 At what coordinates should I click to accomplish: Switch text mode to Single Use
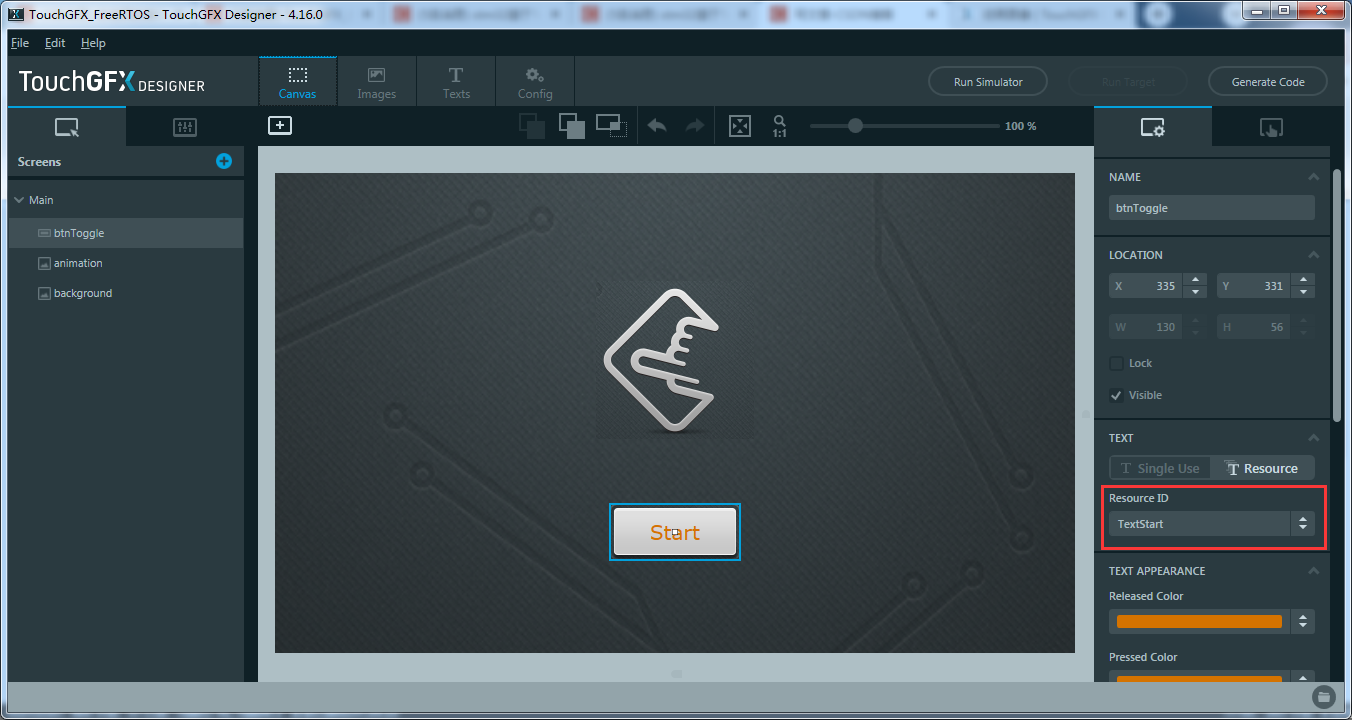(1160, 468)
